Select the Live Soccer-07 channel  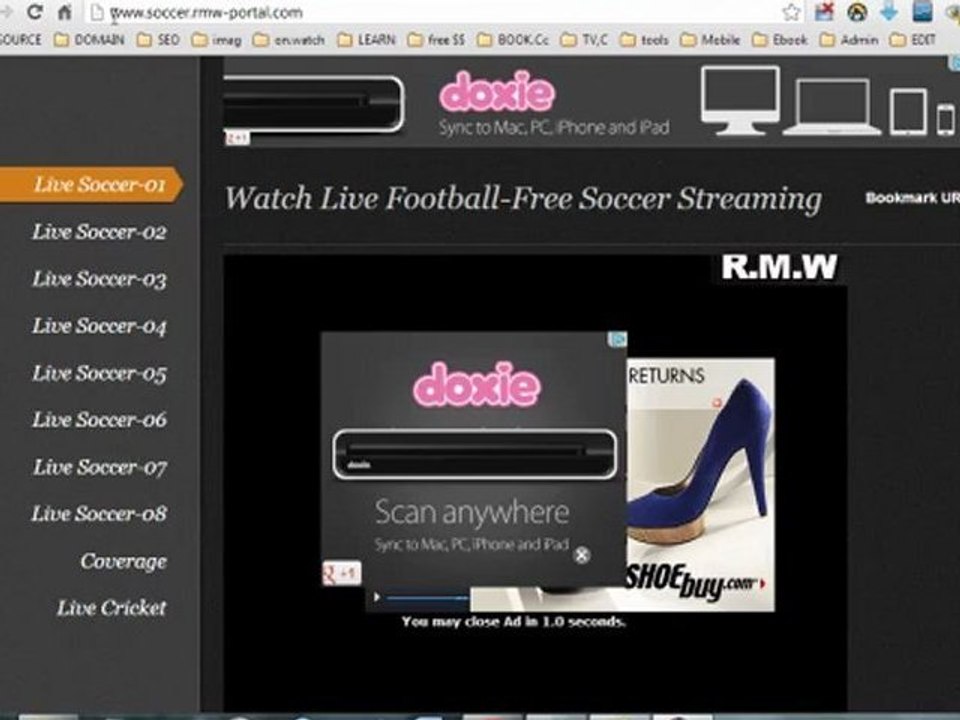pos(99,467)
